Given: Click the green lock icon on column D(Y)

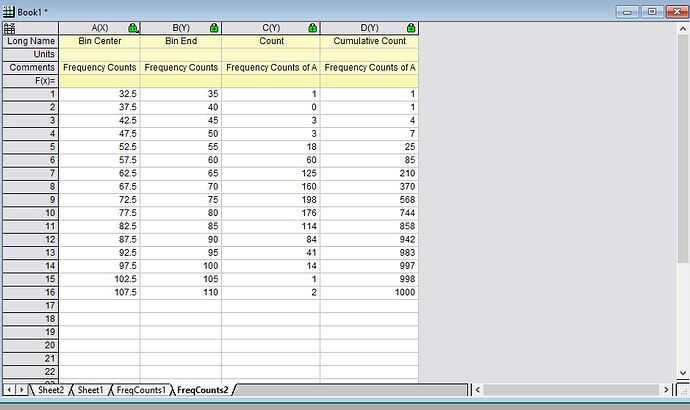Looking at the screenshot, I should [411, 28].
